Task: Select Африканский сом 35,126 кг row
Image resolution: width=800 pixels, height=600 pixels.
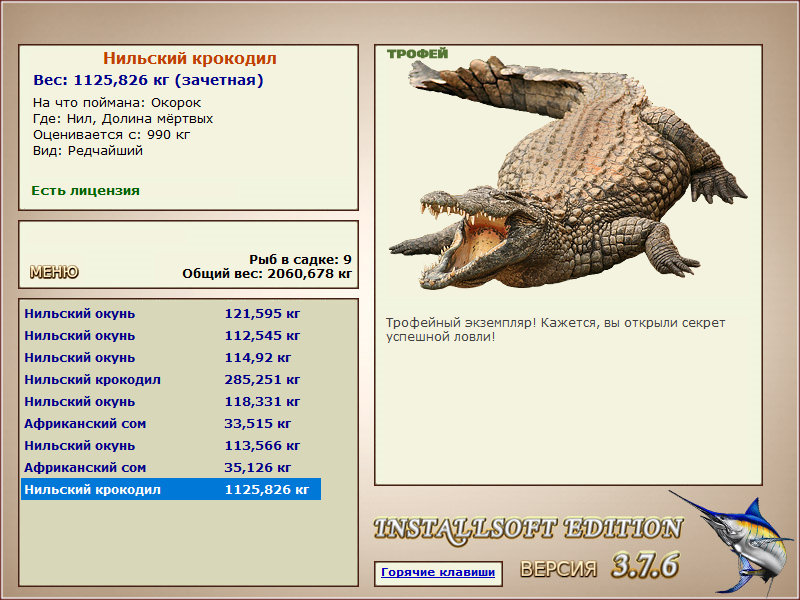Action: (x=171, y=467)
